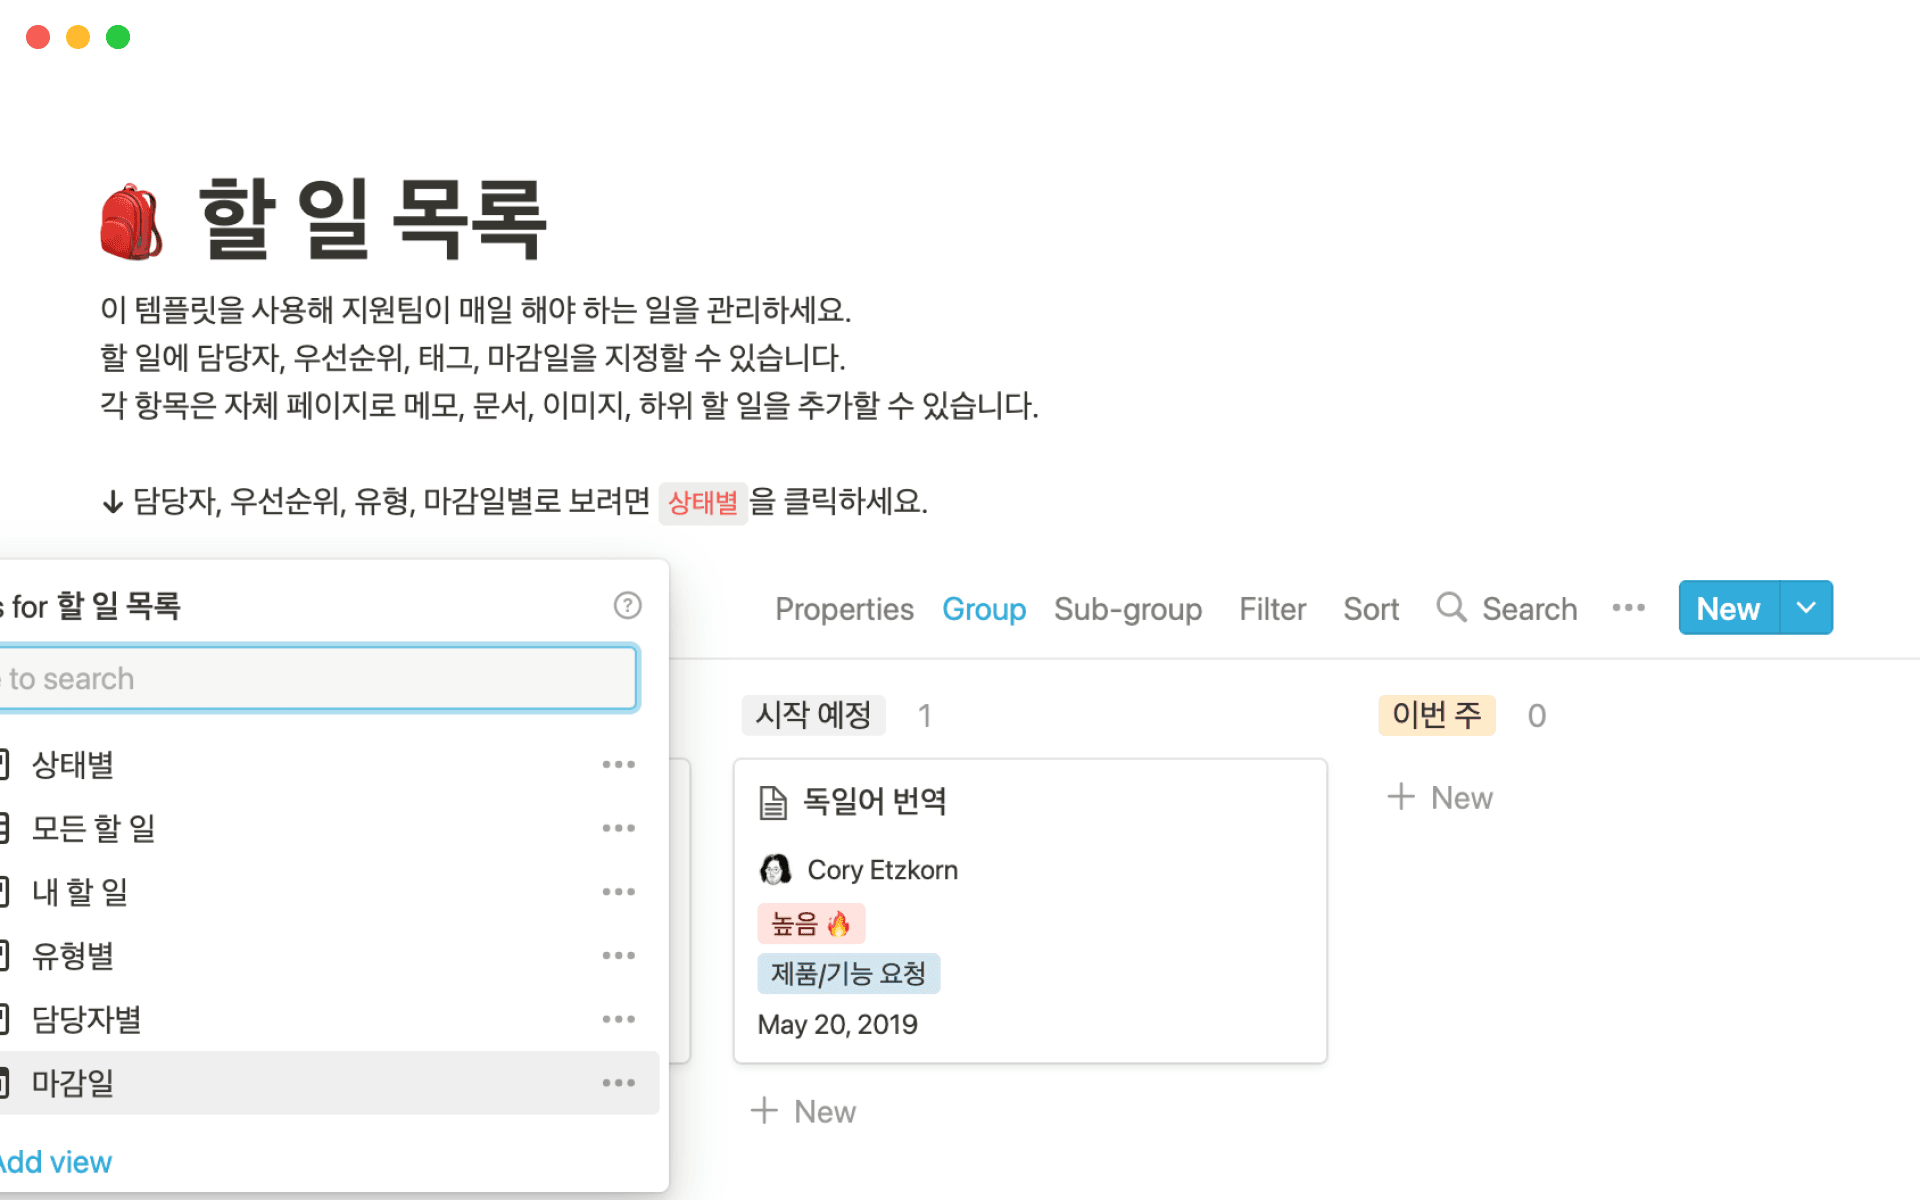Click the red backpack page icon
Image resolution: width=1920 pixels, height=1200 pixels.
click(x=131, y=222)
